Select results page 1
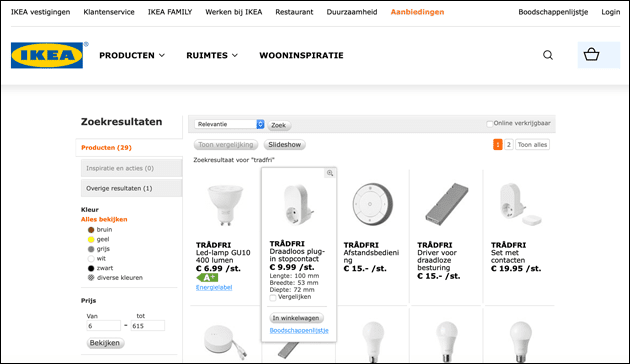 point(498,145)
